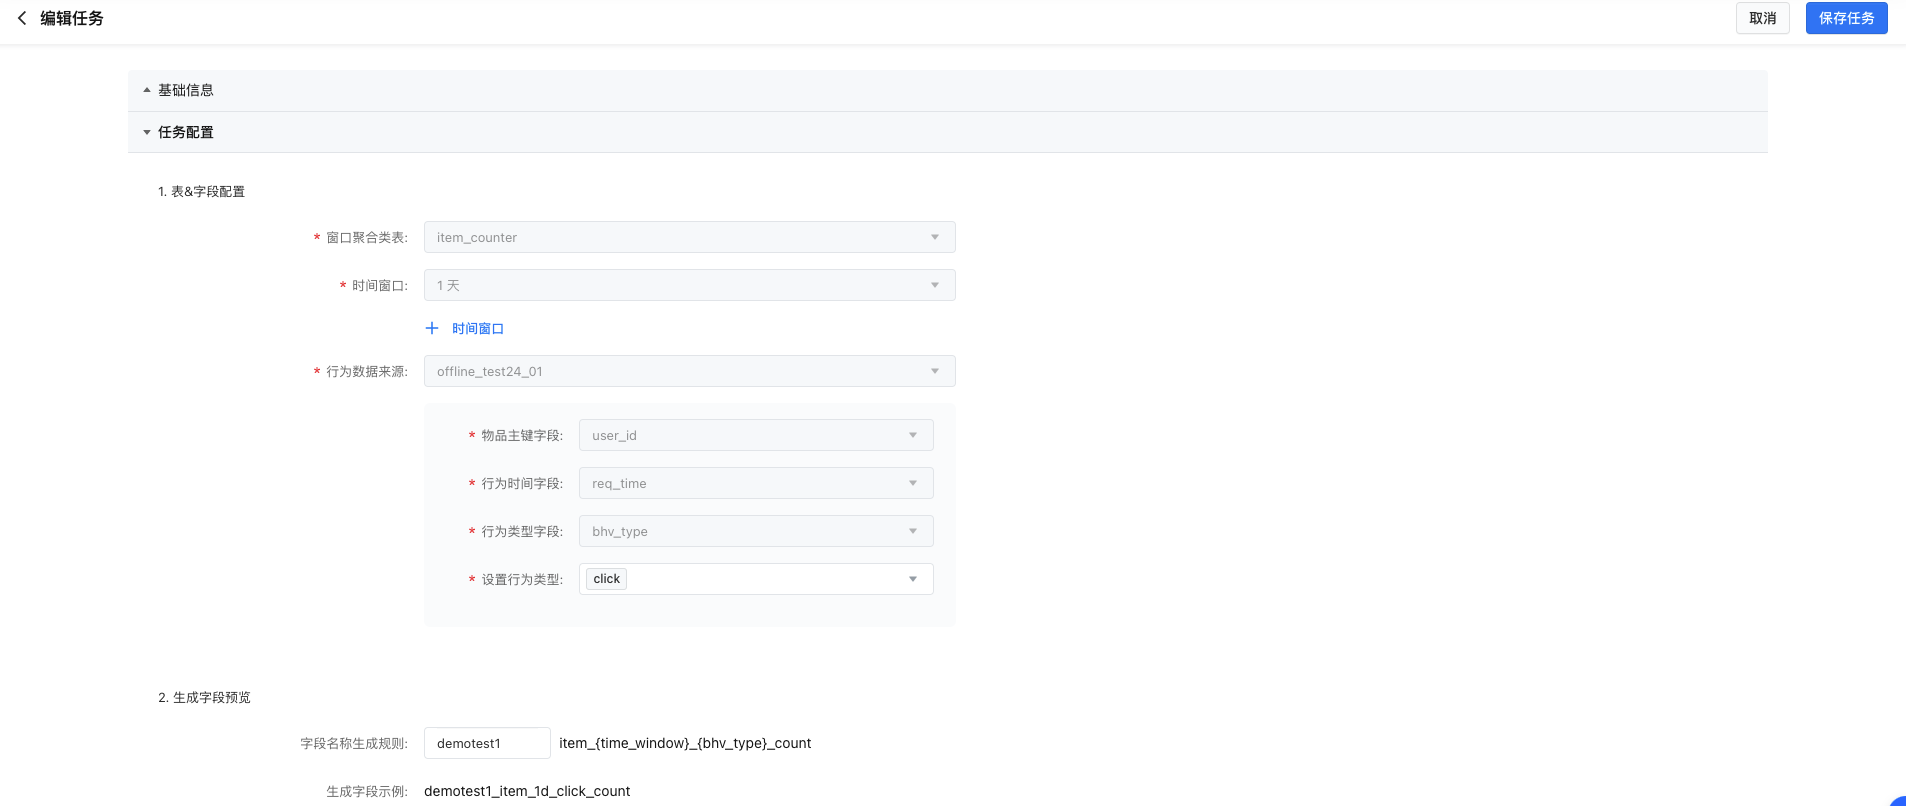Screen dimensions: 1906x806
Task: Select text demotest1_item_1d_click_count
Action: (x=527, y=791)
